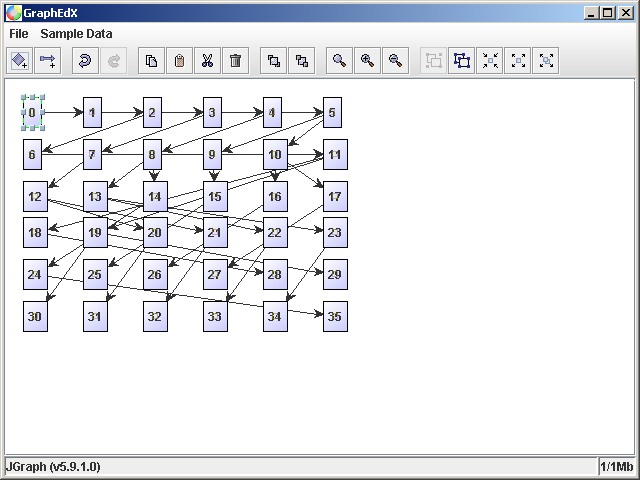Click the zoom out magnifier icon
The image size is (640, 480).
click(395, 60)
